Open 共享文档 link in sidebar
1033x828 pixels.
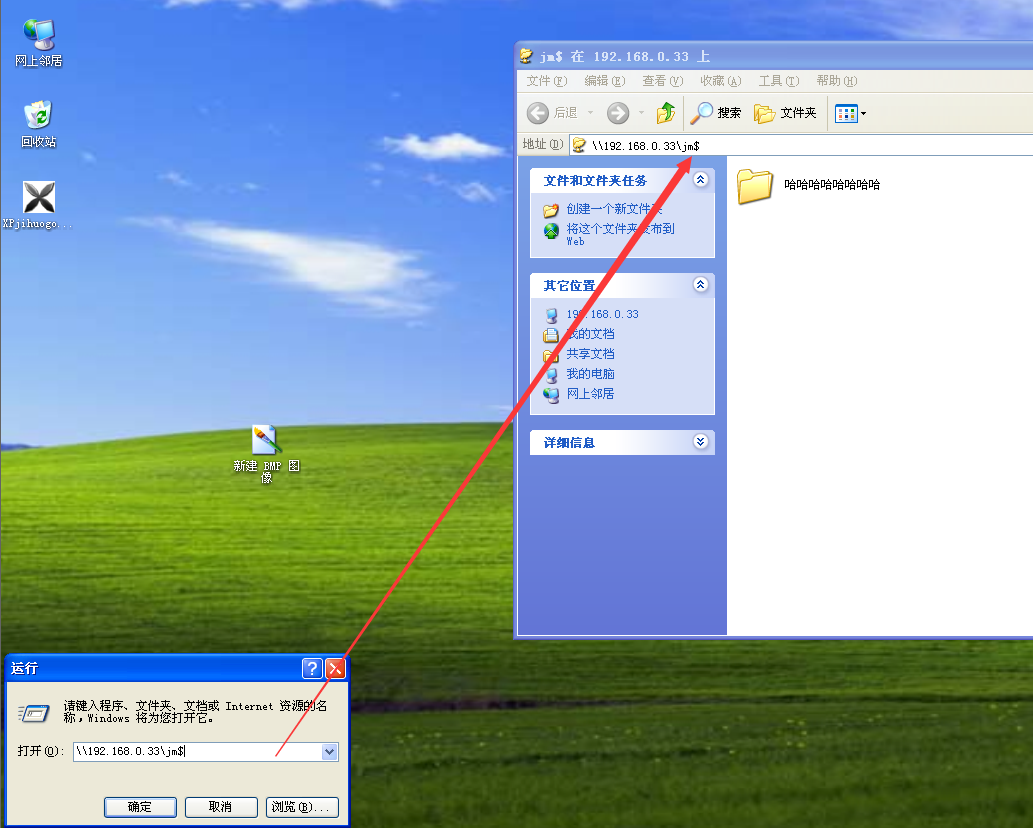pyautogui.click(x=590, y=354)
